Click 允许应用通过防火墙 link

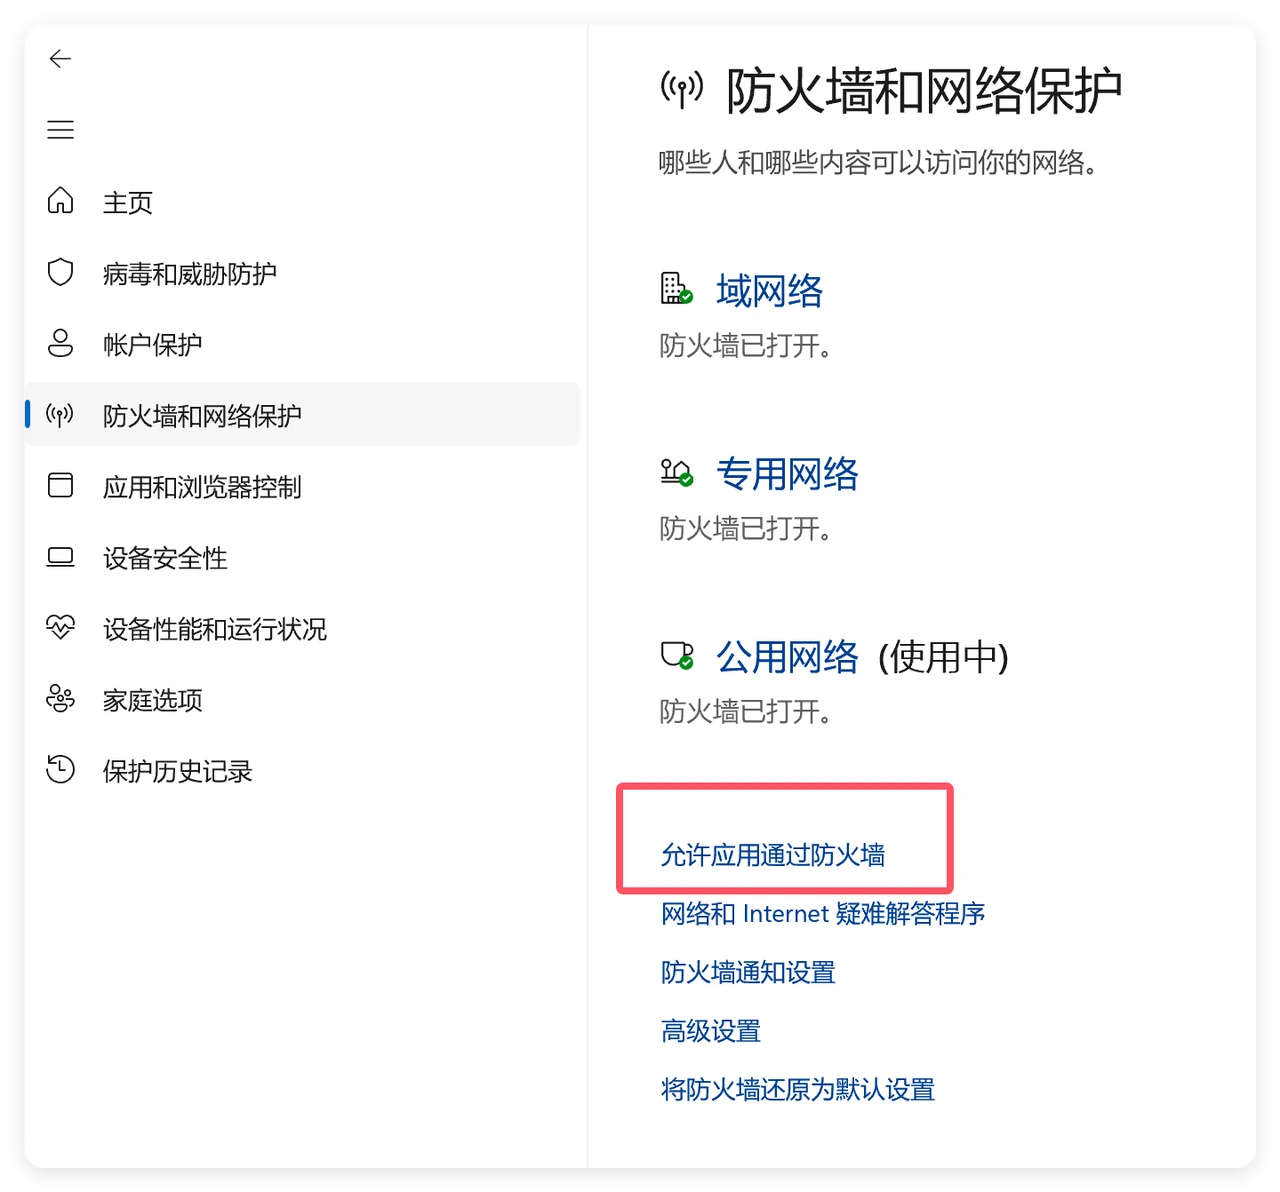[x=773, y=855]
